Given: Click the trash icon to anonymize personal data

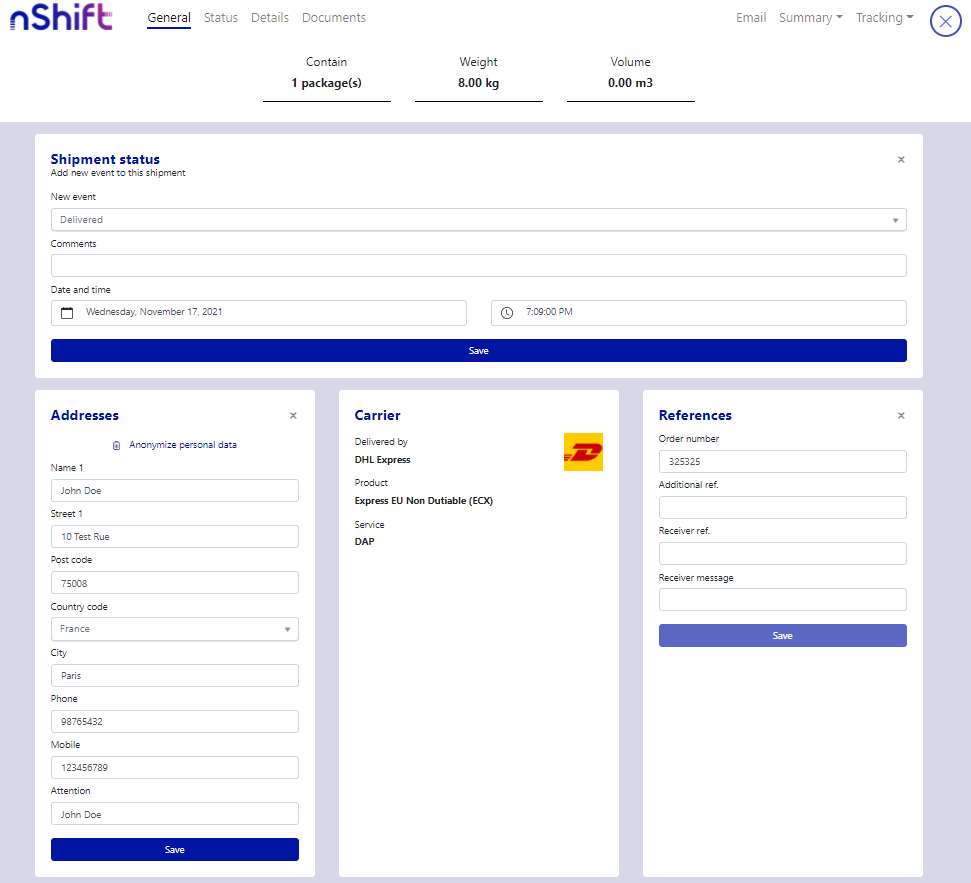Looking at the screenshot, I should [116, 445].
